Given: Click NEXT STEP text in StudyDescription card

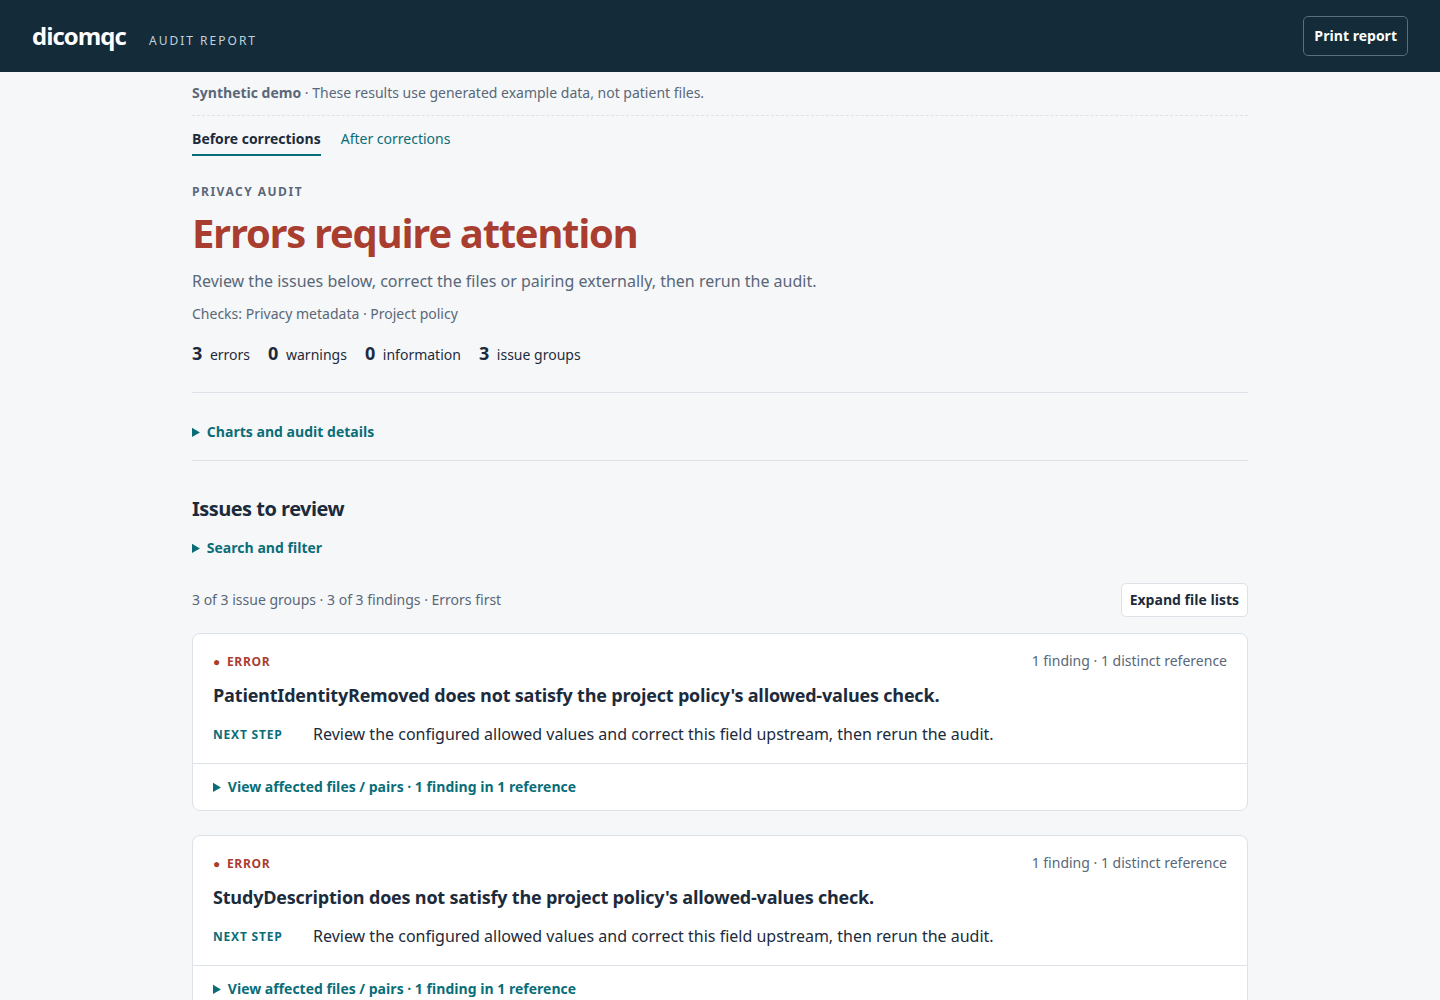Looking at the screenshot, I should 248,937.
